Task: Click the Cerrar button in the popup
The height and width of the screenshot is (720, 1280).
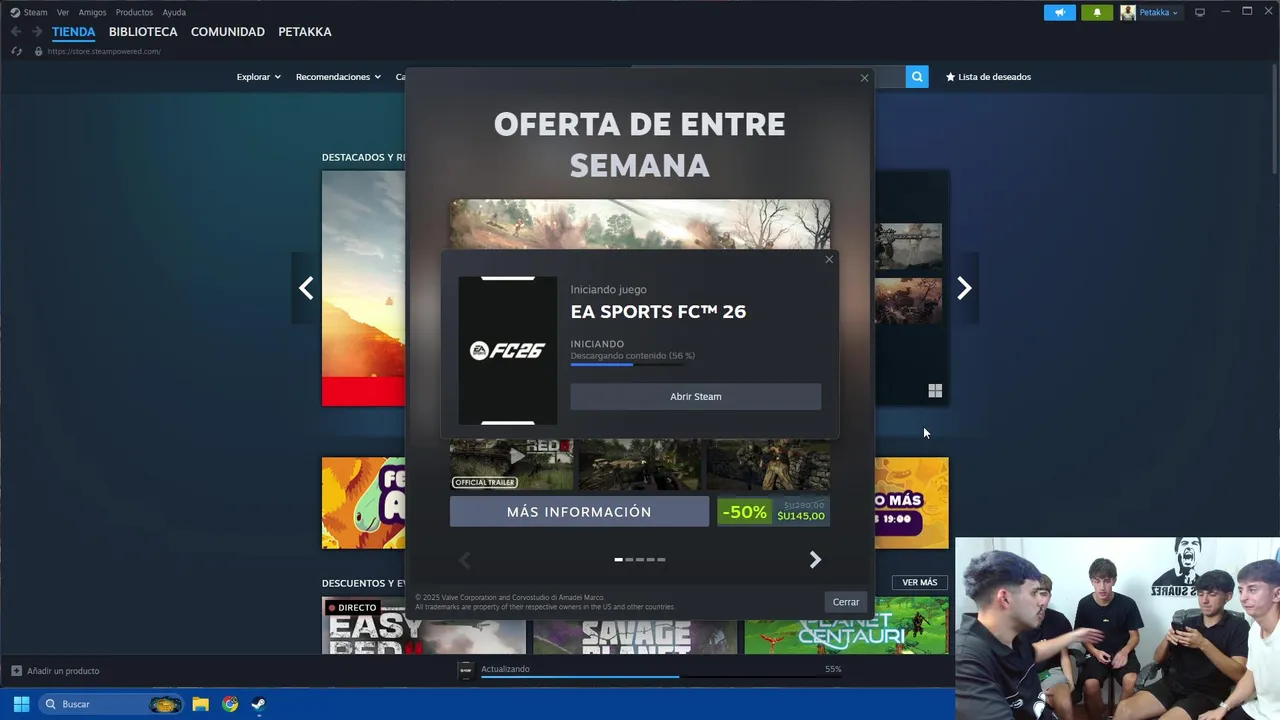Action: pos(846,602)
